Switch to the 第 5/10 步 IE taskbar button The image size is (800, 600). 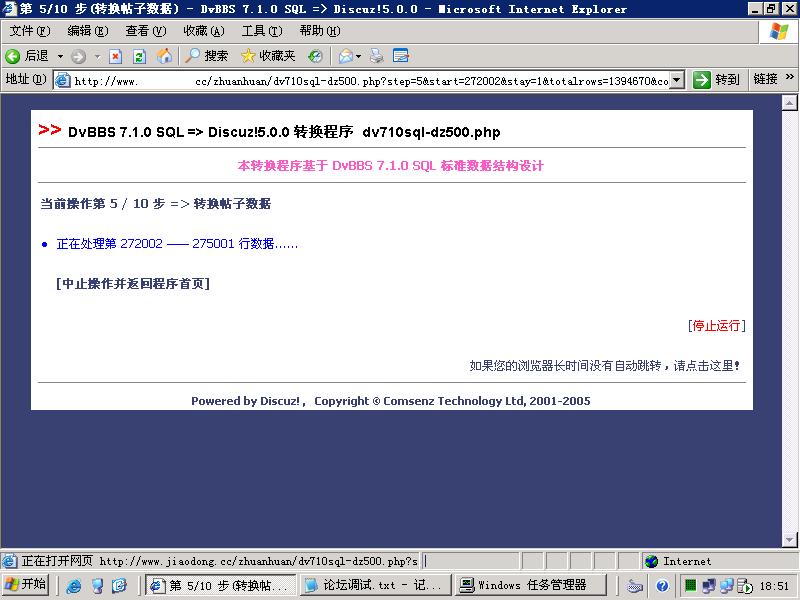pos(220,585)
